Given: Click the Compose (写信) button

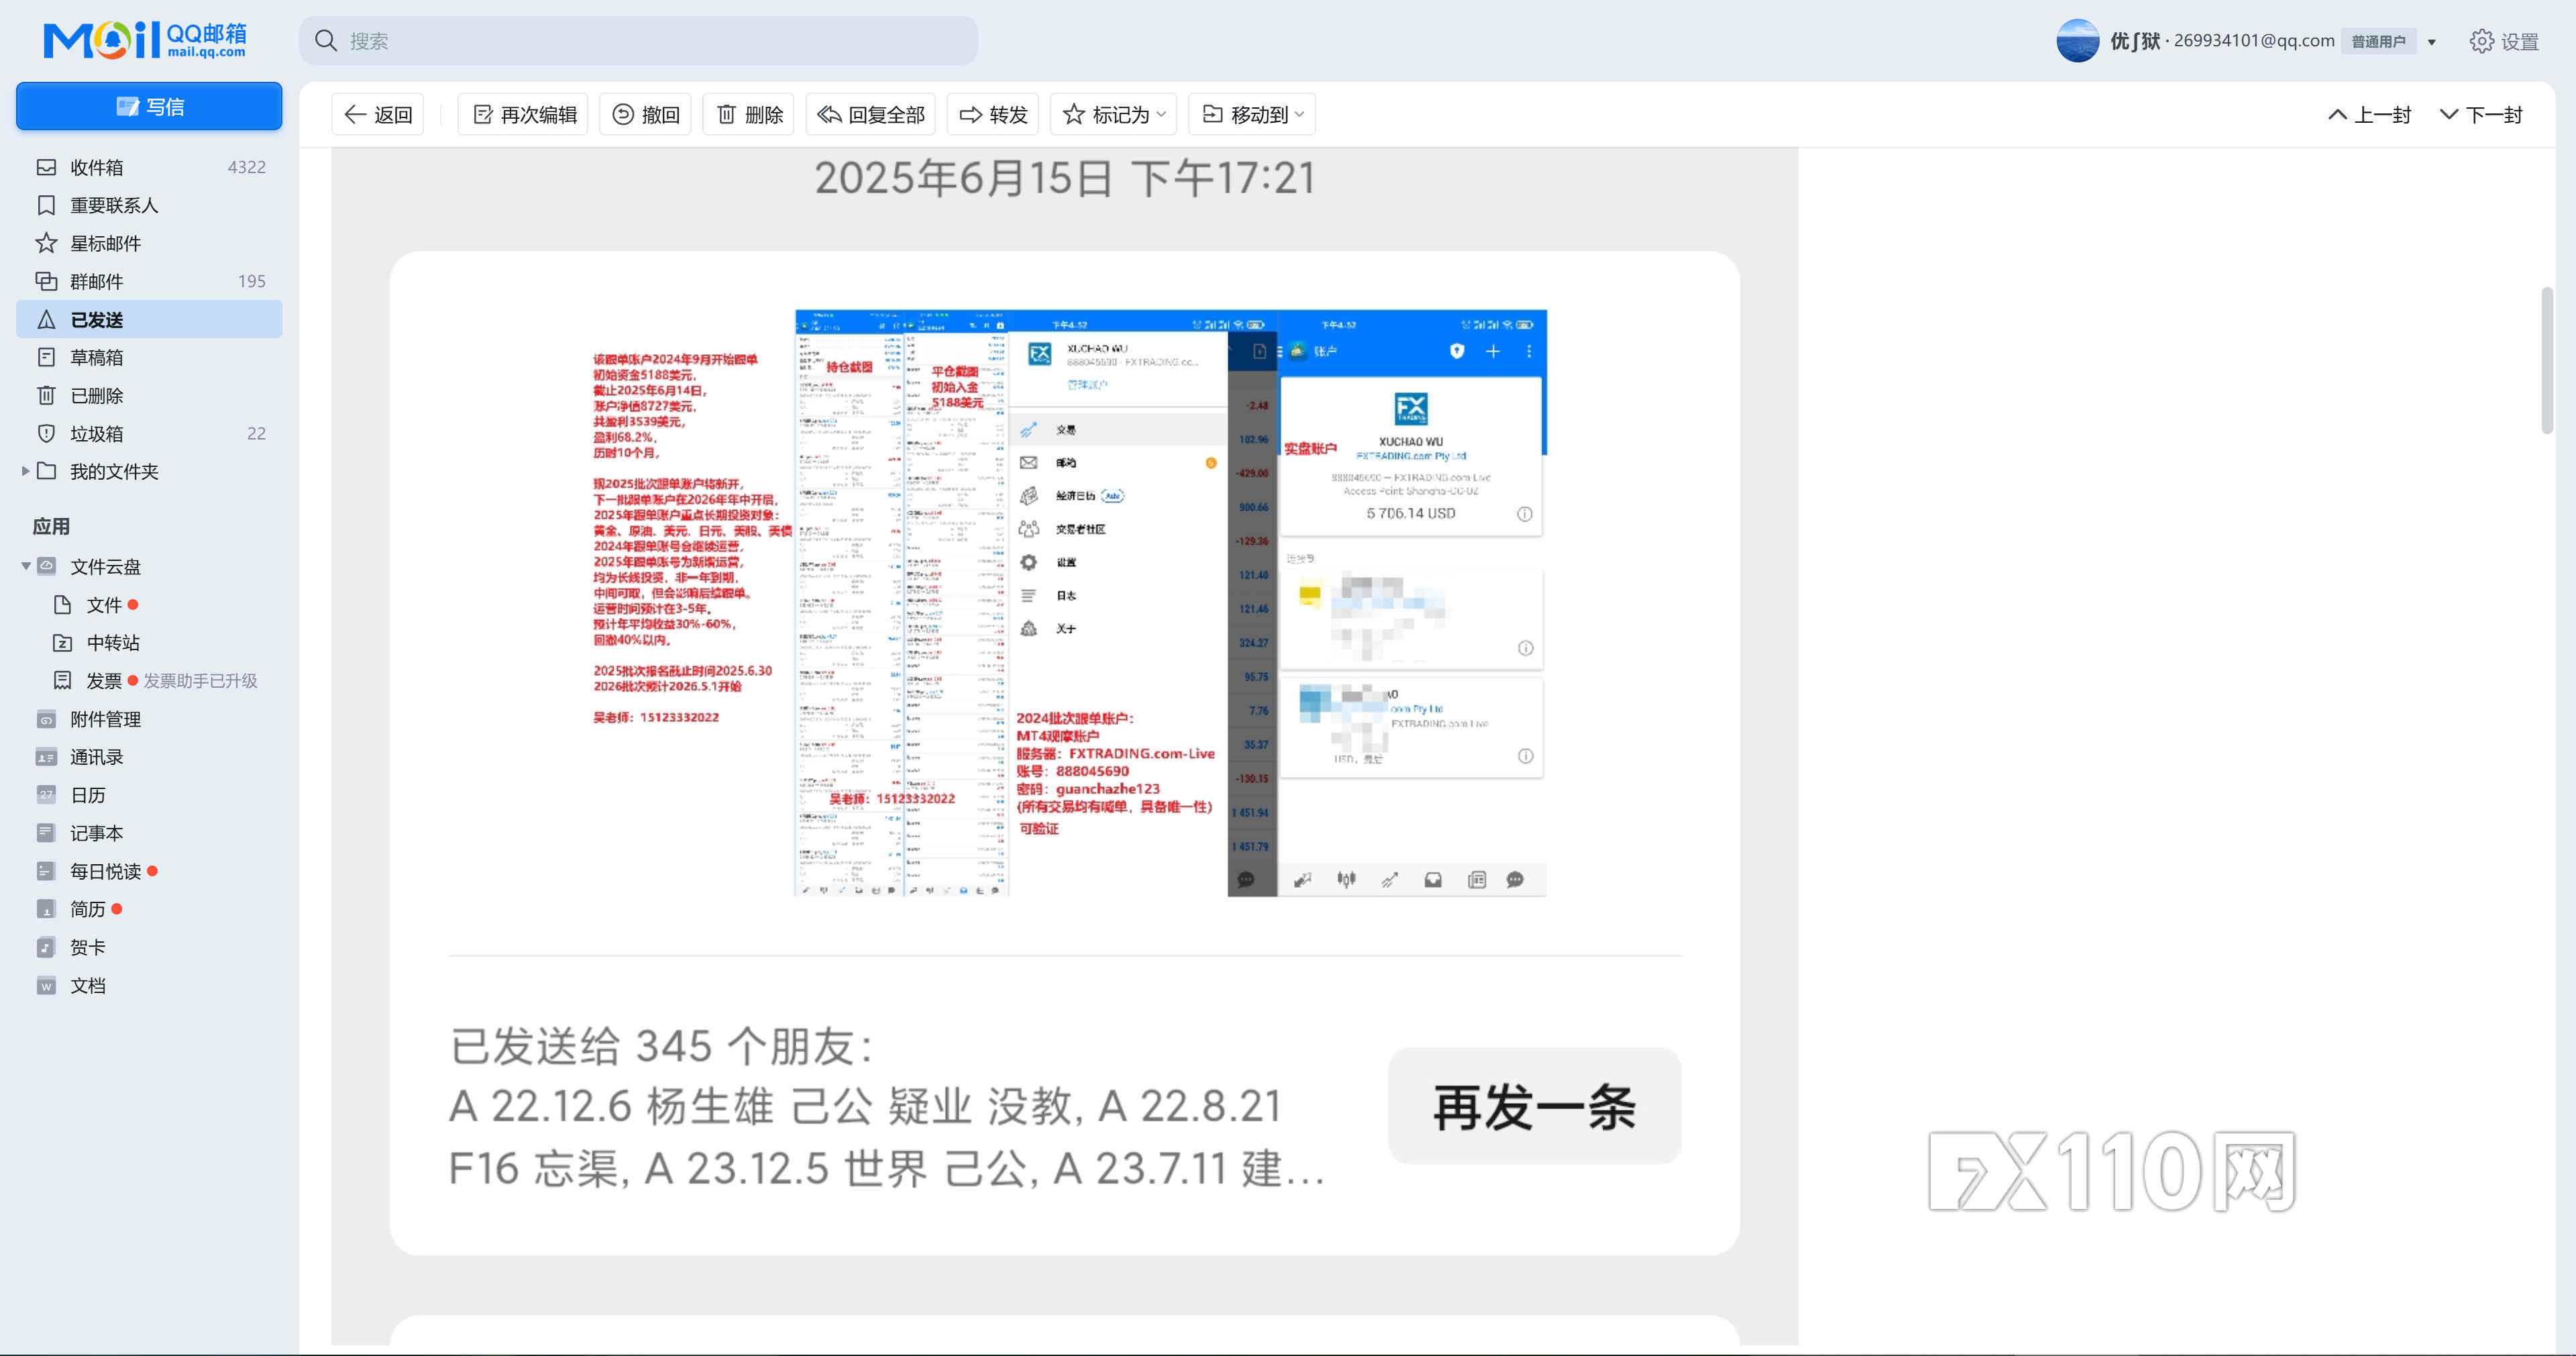Looking at the screenshot, I should coord(149,106).
